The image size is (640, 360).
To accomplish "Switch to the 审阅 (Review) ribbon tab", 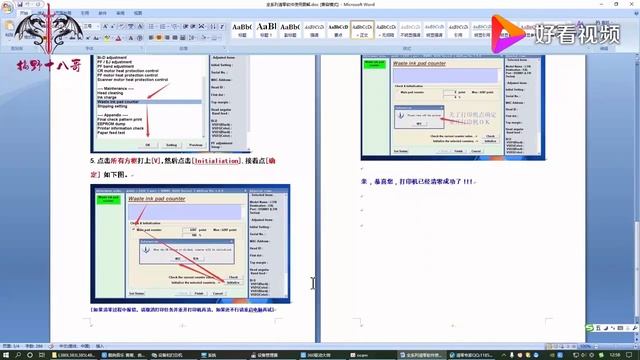I will (x=120, y=13).
